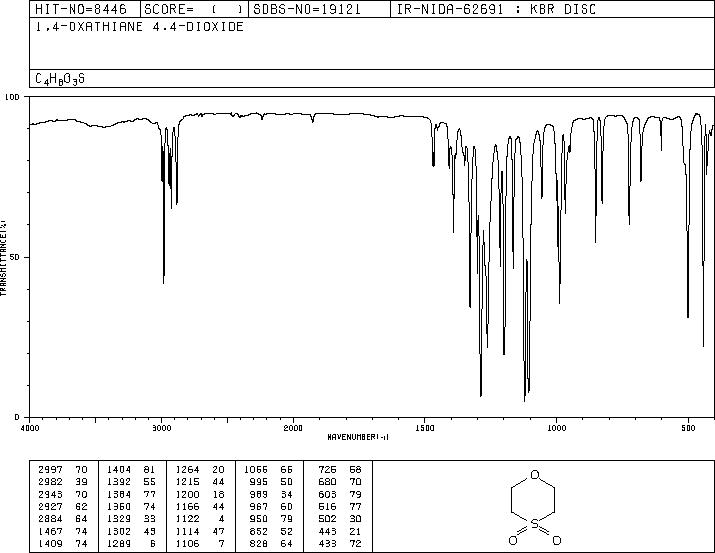Select peak table entry 502

pos(327,519)
